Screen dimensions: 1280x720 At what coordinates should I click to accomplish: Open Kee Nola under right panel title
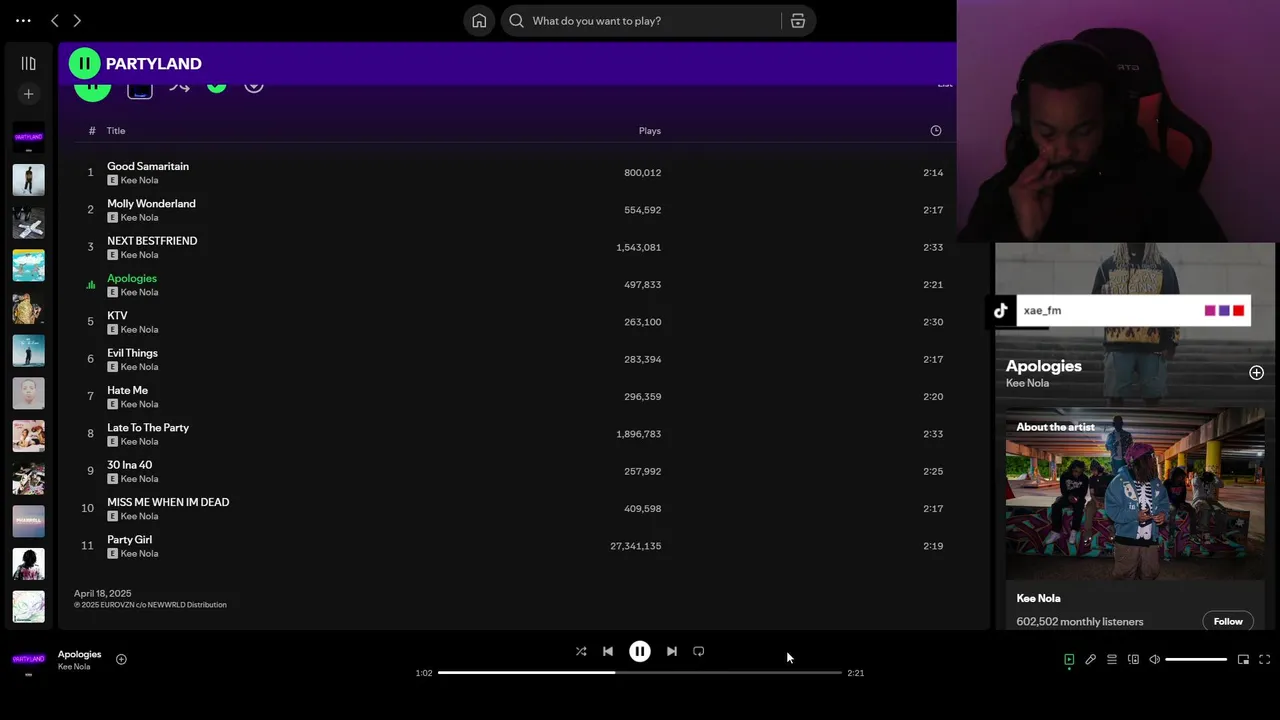click(1027, 383)
